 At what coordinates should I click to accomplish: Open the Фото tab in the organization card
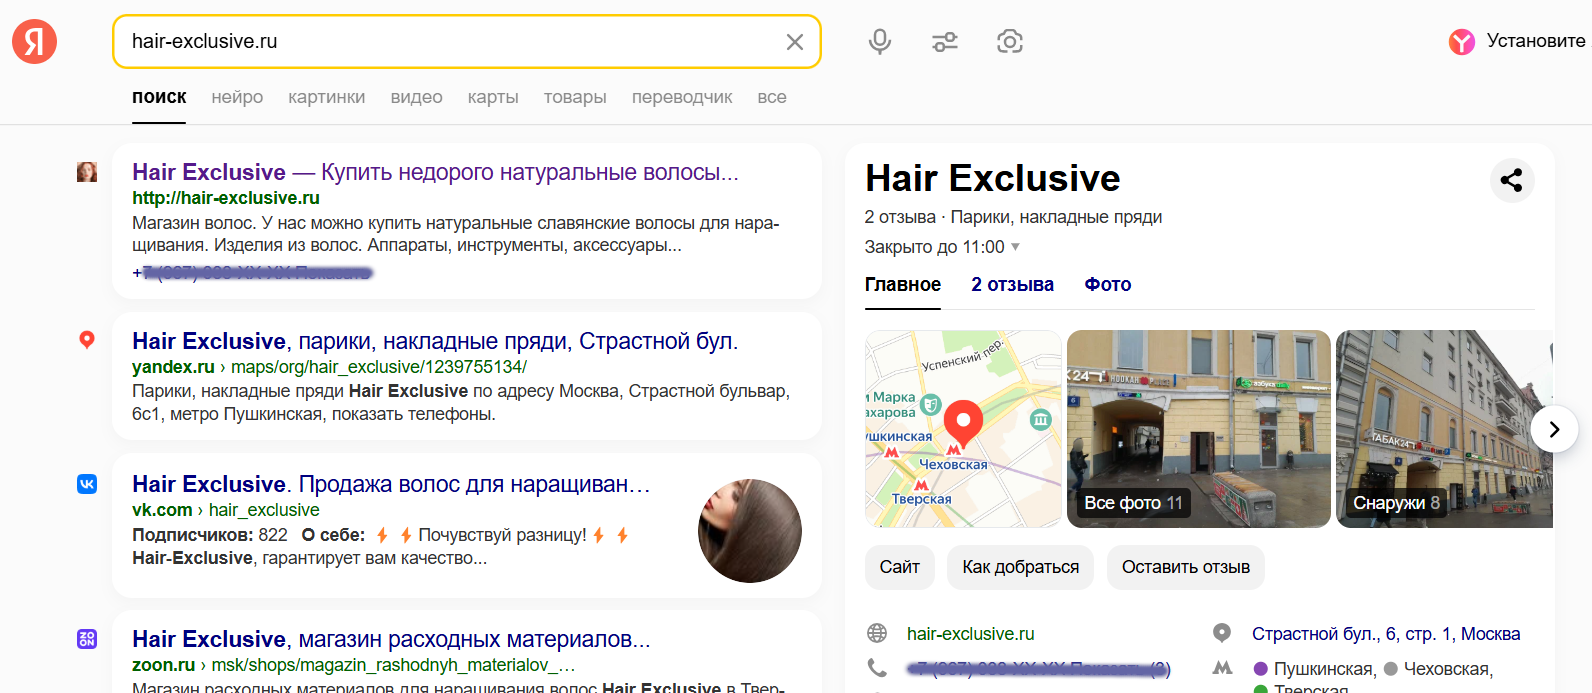[x=1108, y=285]
